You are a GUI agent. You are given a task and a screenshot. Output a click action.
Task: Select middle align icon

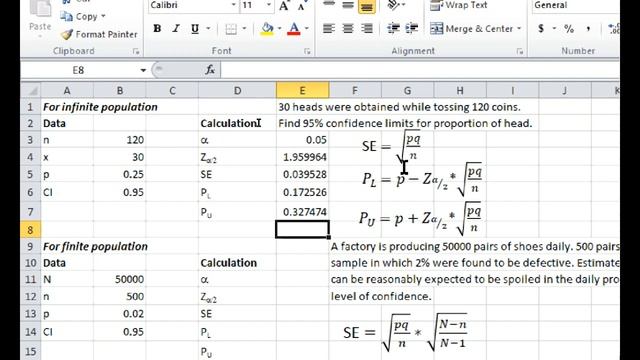[x=348, y=5]
